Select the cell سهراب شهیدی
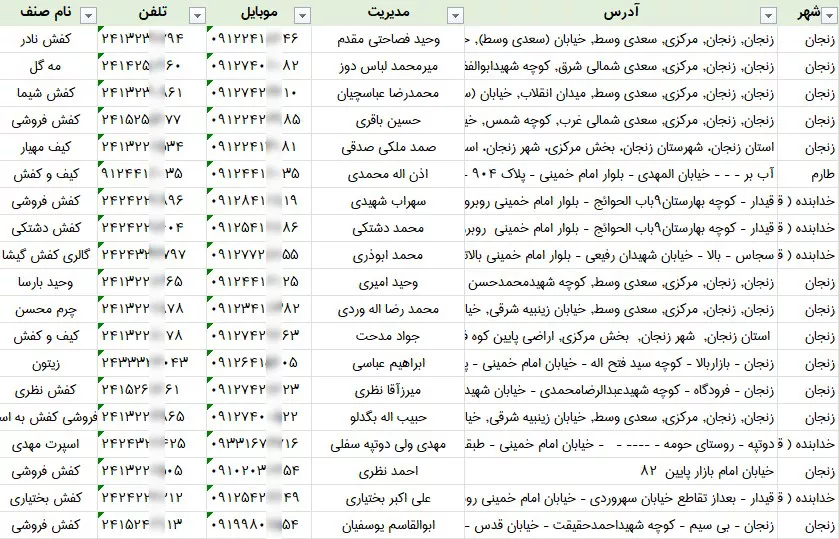 coord(388,201)
